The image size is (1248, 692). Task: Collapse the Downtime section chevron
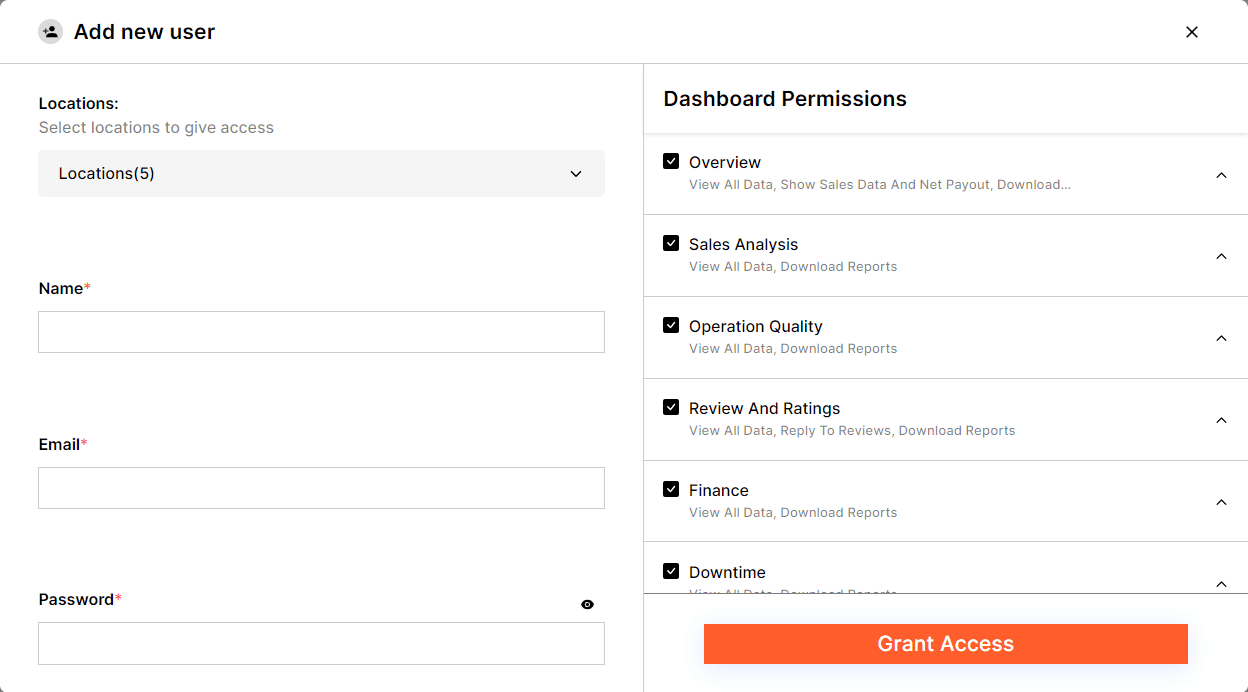[x=1221, y=583]
